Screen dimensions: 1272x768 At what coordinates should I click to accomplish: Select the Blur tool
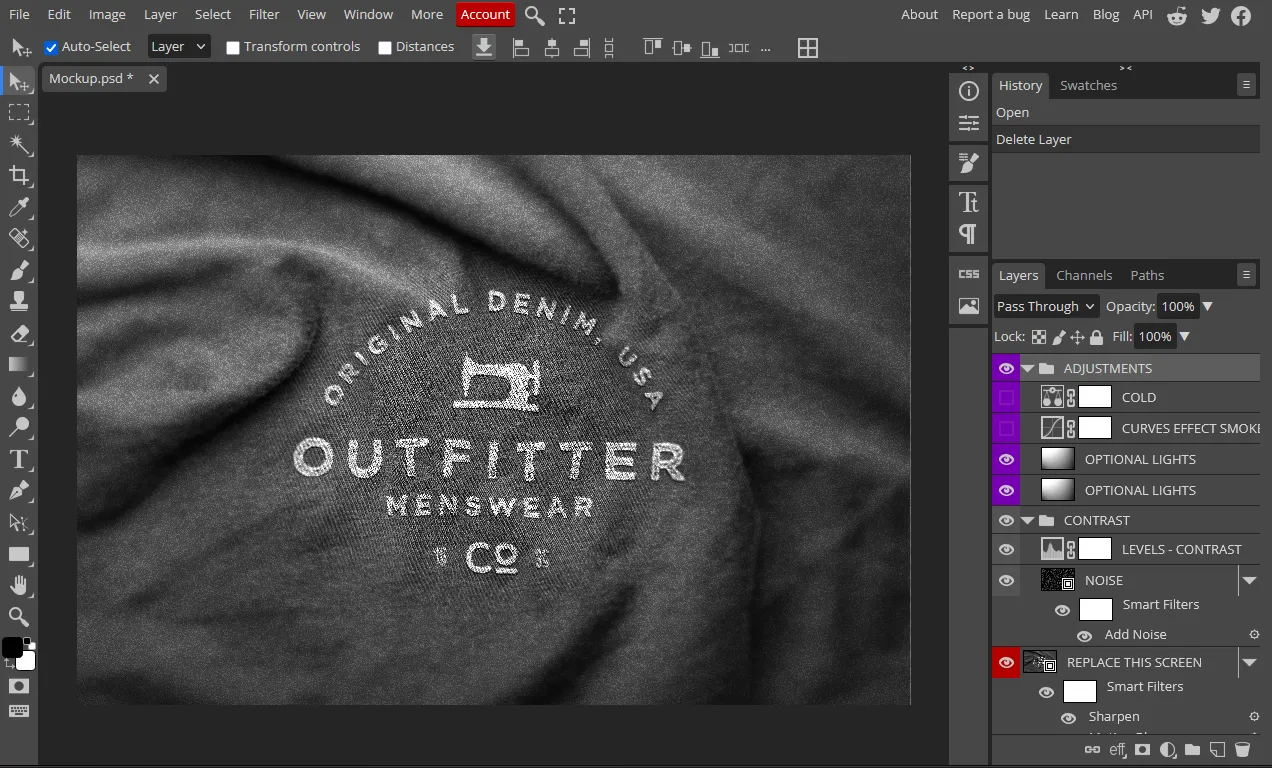[x=19, y=396]
